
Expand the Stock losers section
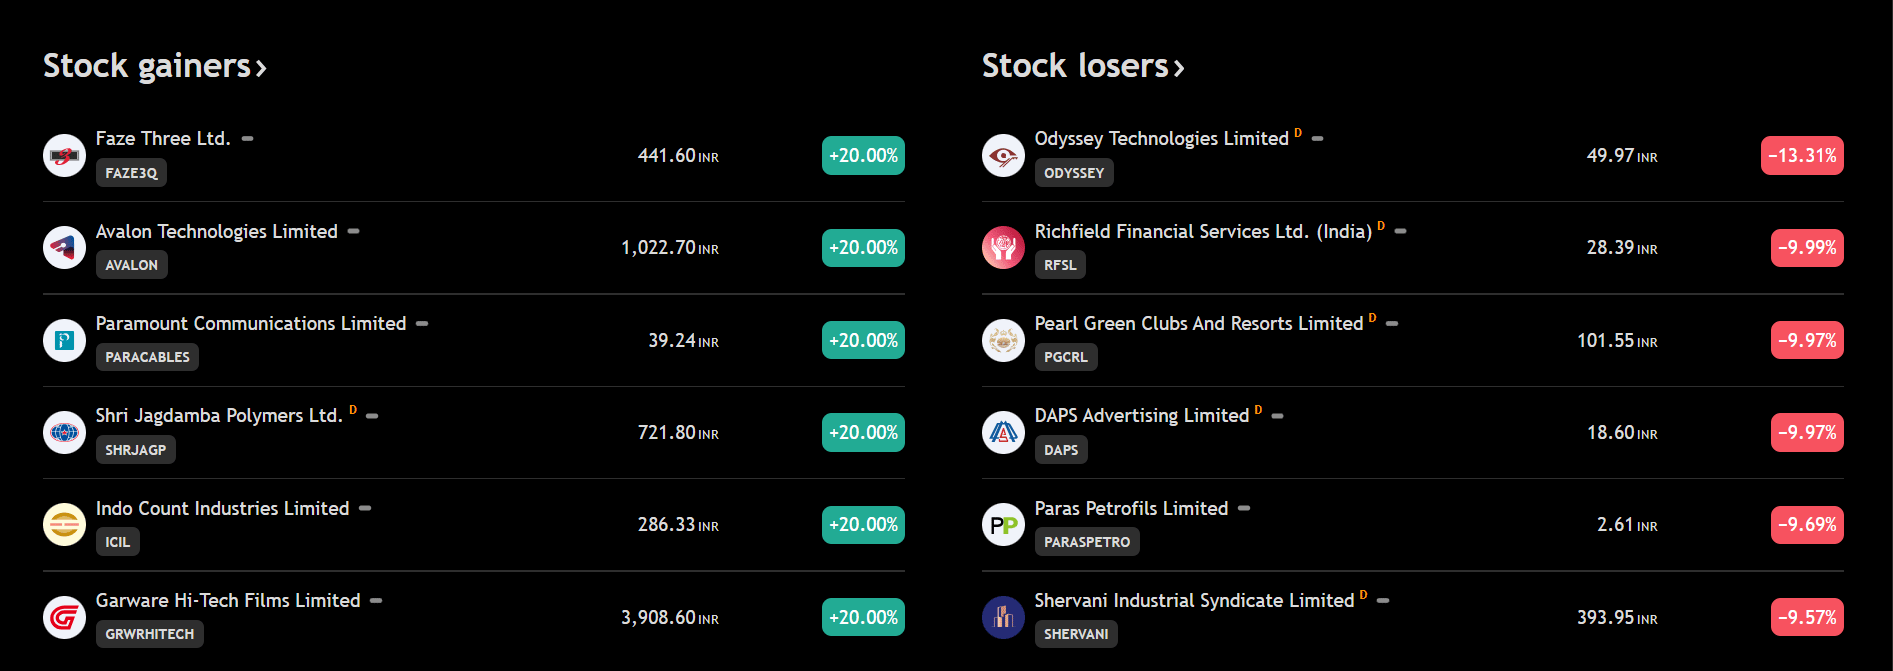coord(1082,66)
